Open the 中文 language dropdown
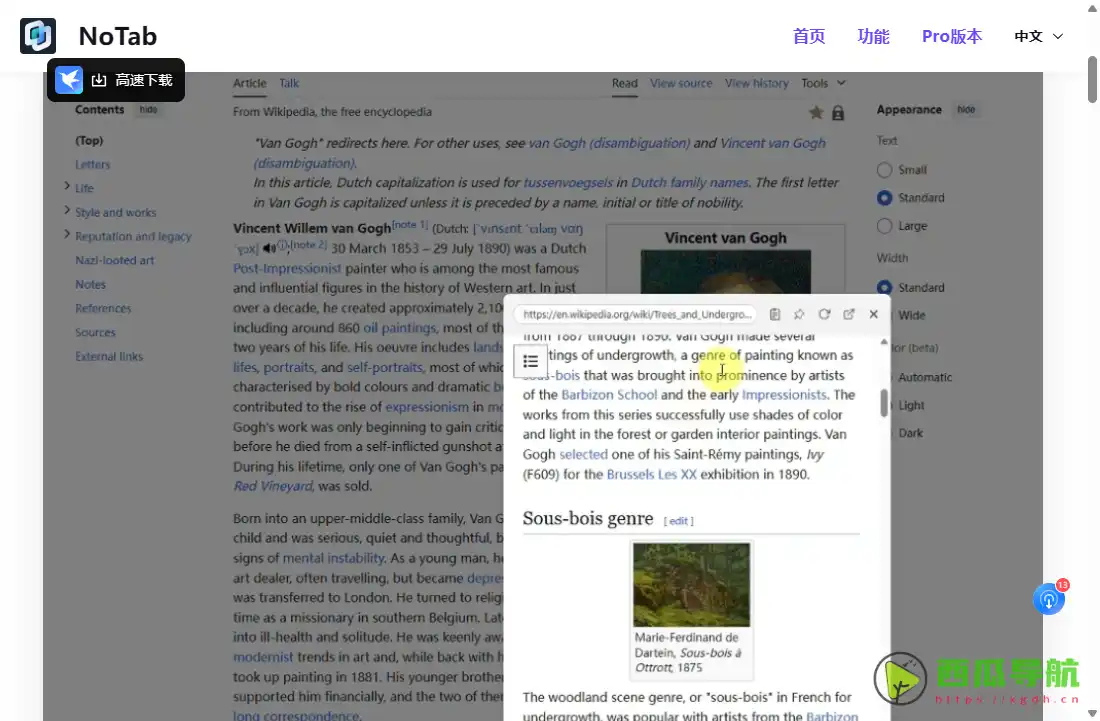This screenshot has width=1100, height=721. (x=1038, y=36)
